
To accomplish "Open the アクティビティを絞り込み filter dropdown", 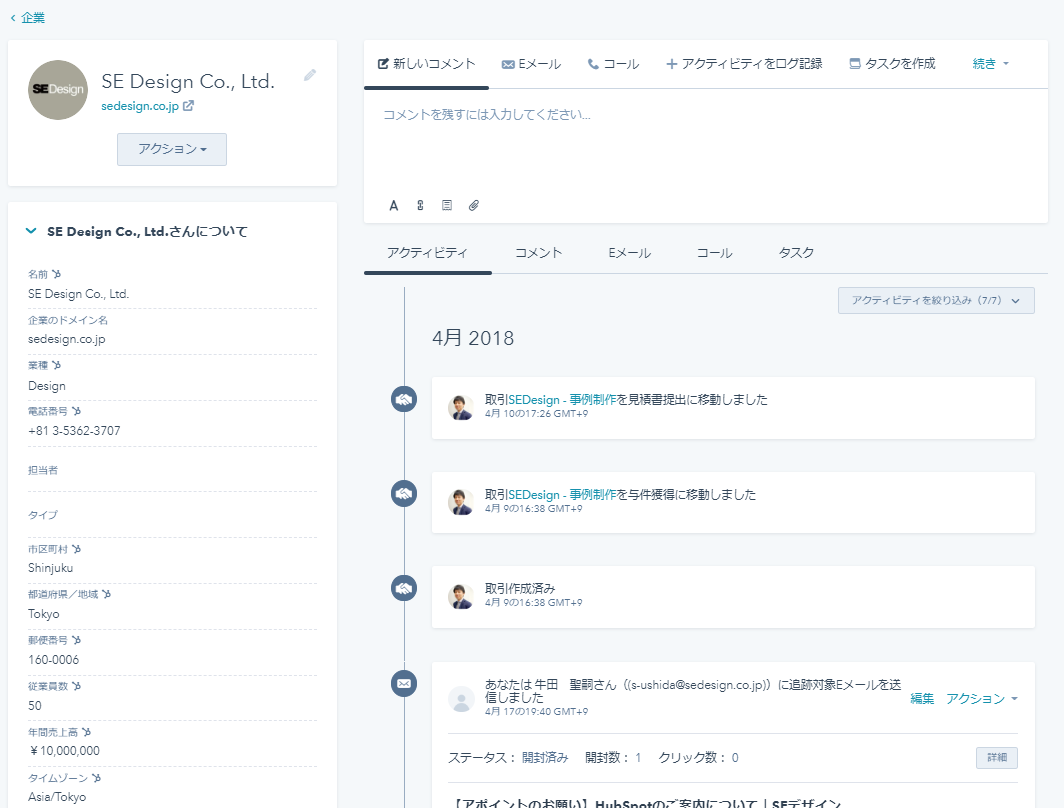I will click(936, 301).
